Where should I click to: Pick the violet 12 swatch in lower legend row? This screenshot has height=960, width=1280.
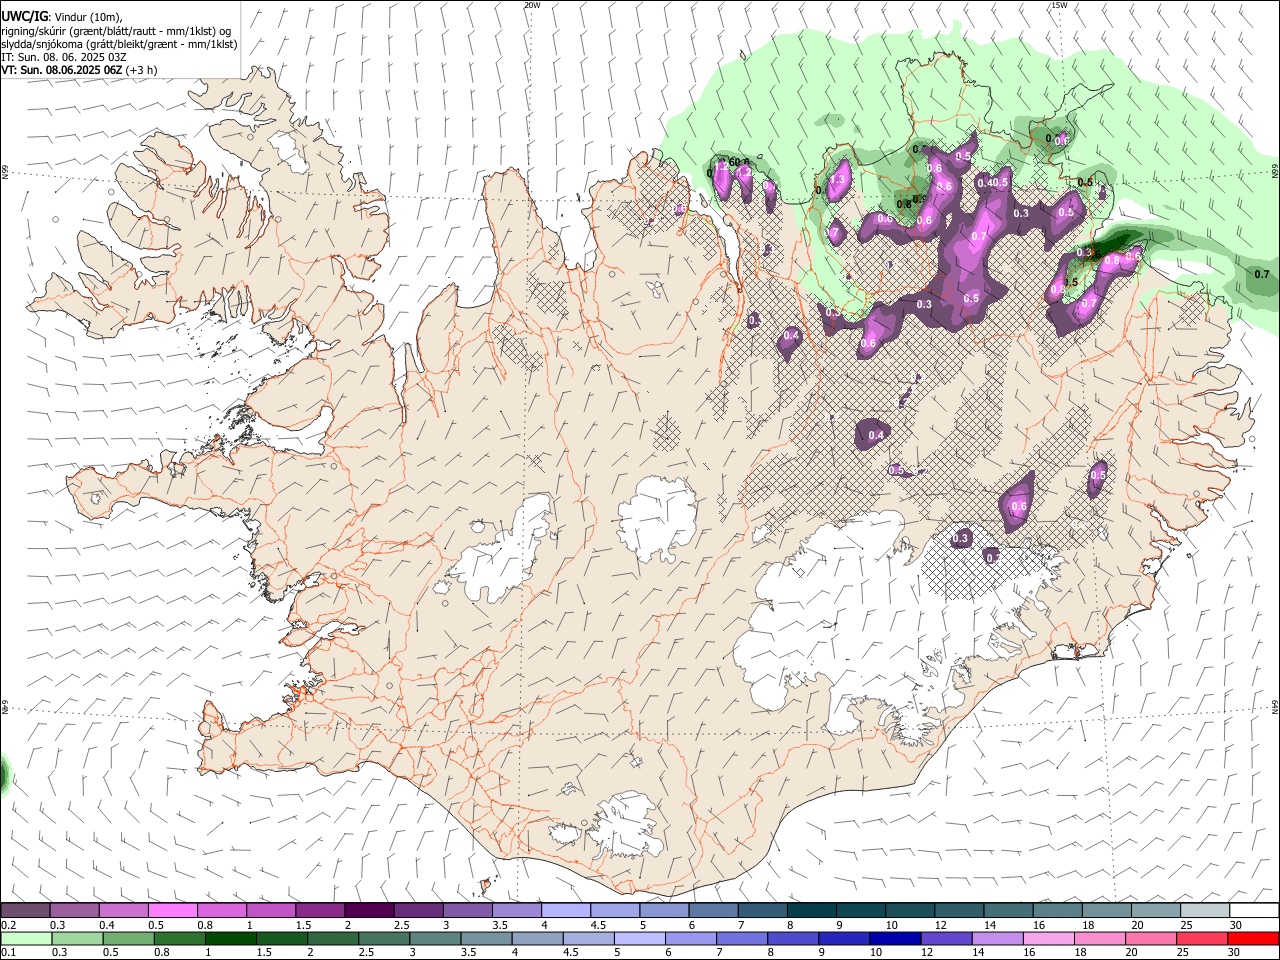click(947, 938)
